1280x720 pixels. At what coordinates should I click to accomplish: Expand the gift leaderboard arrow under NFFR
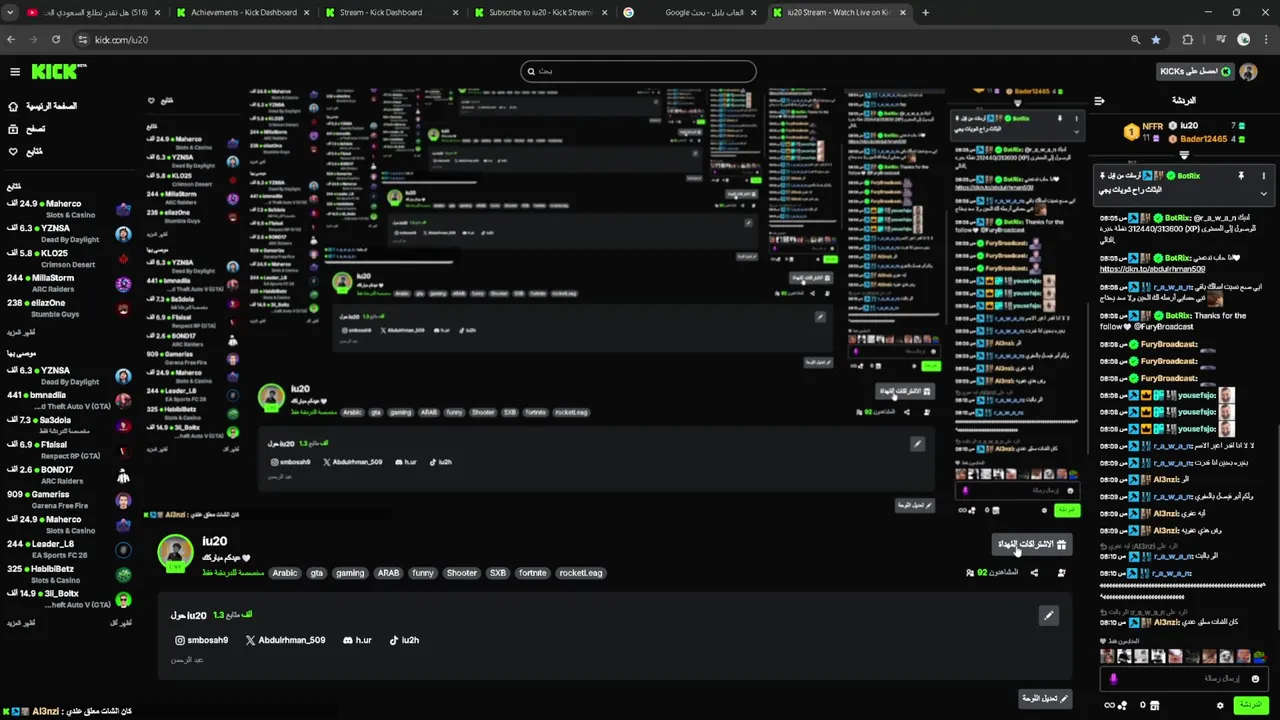coord(1184,155)
